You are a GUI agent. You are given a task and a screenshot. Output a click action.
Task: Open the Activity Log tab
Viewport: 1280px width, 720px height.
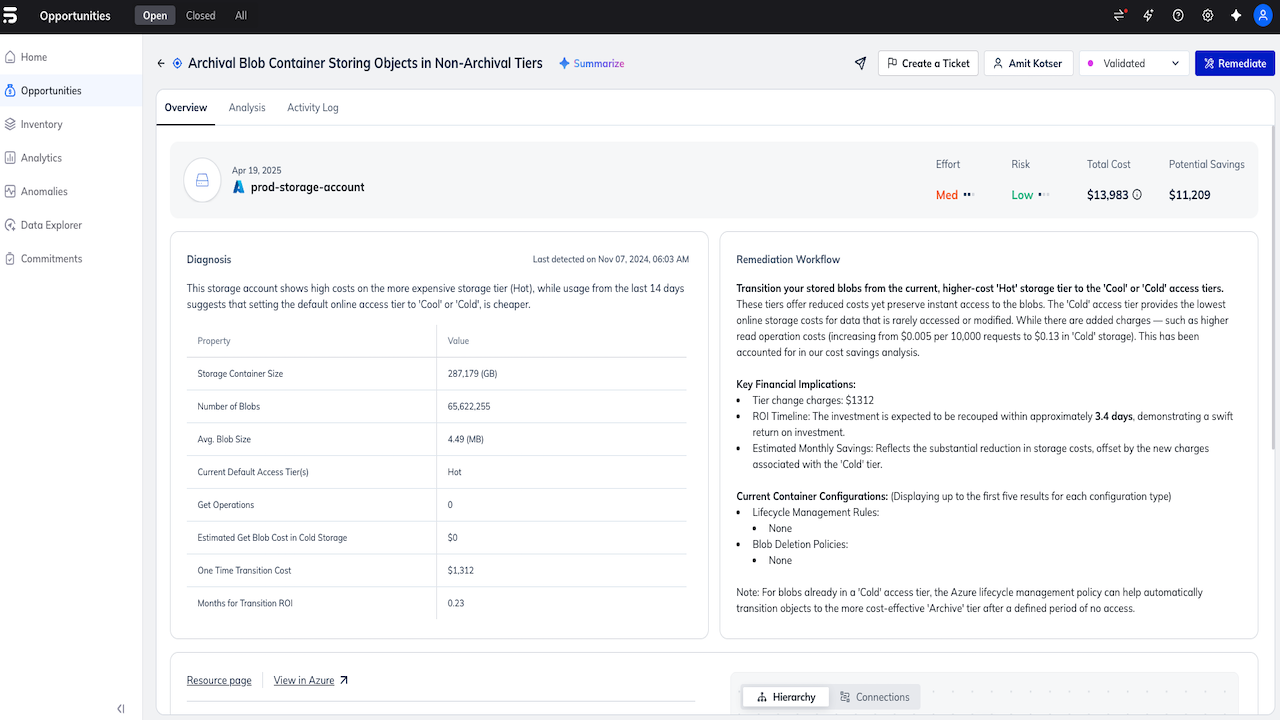[x=313, y=108]
